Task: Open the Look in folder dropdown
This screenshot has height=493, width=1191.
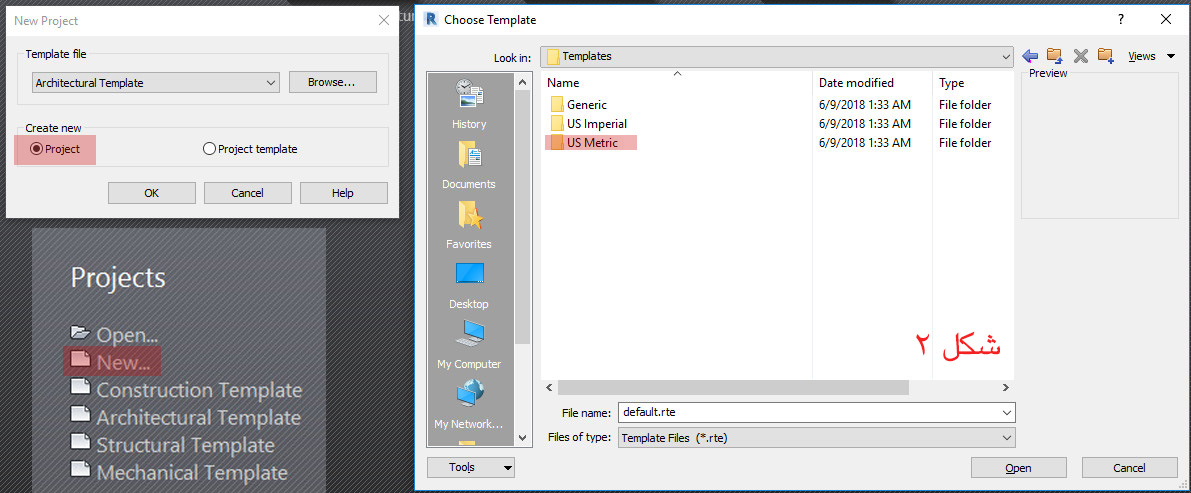Action: pos(1004,57)
